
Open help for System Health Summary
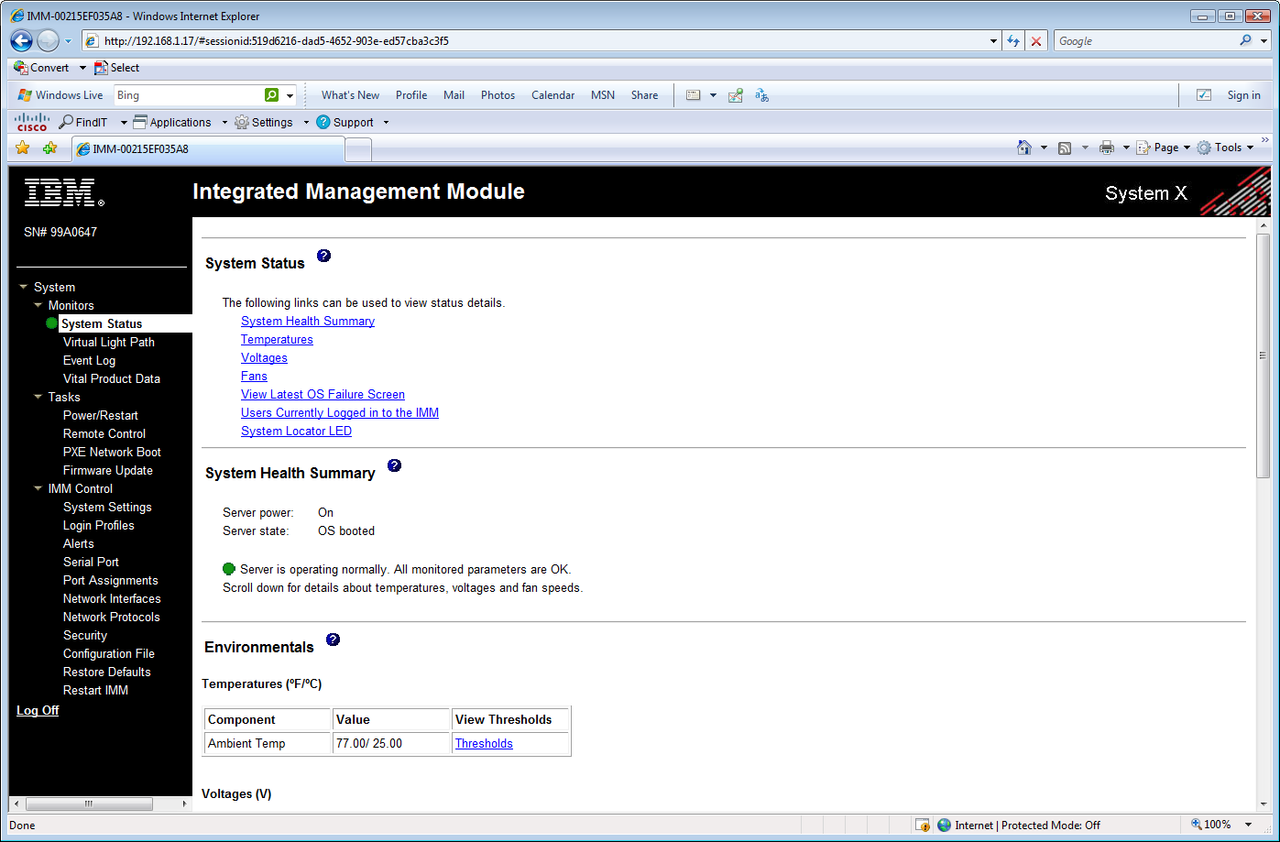[394, 466]
